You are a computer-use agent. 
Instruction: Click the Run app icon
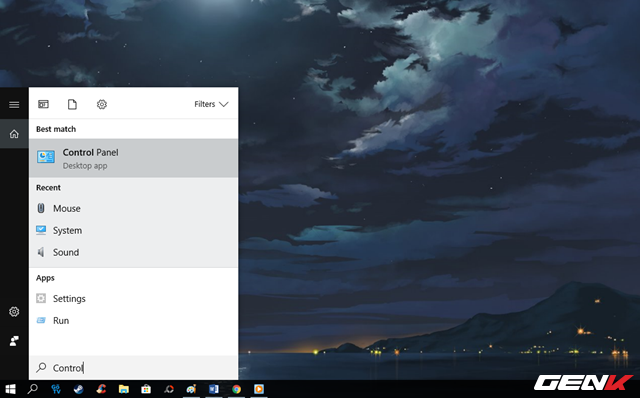(41, 320)
